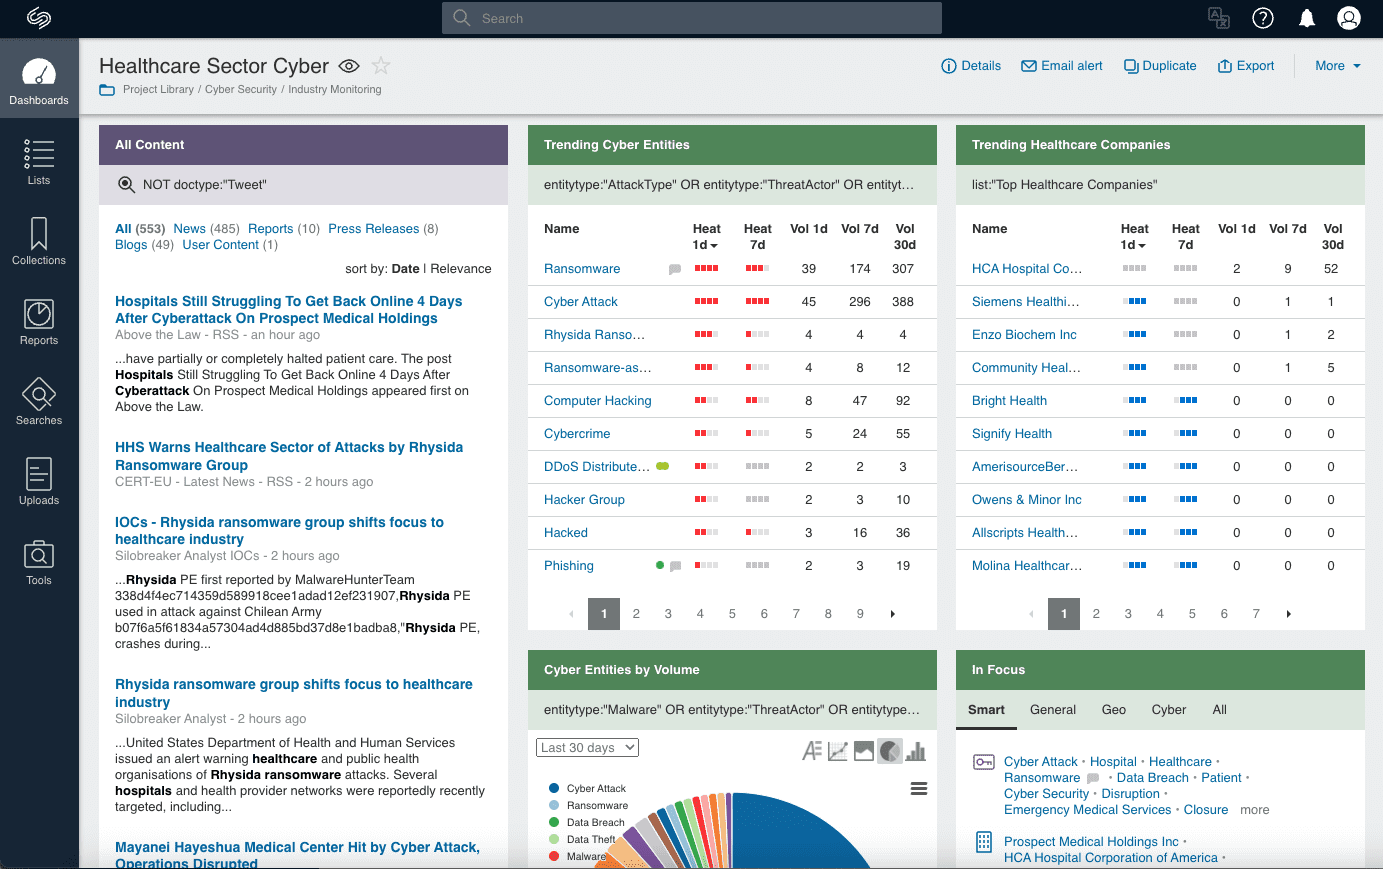The image size is (1383, 869).
Task: Toggle the watch eye icon next to title
Action: pyautogui.click(x=349, y=66)
